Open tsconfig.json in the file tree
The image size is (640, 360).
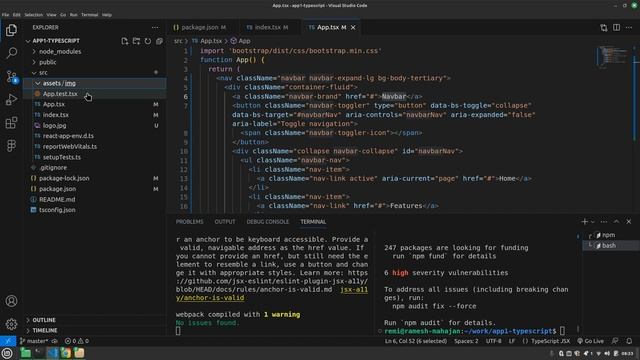tap(95, 210)
